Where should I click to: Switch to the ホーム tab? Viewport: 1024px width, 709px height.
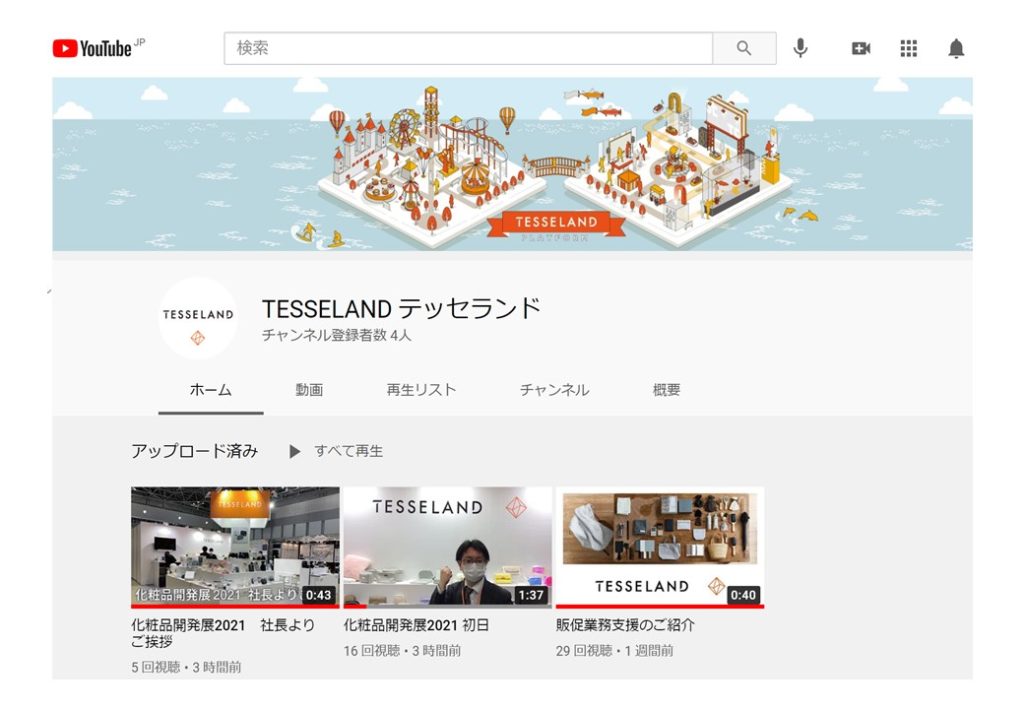210,390
